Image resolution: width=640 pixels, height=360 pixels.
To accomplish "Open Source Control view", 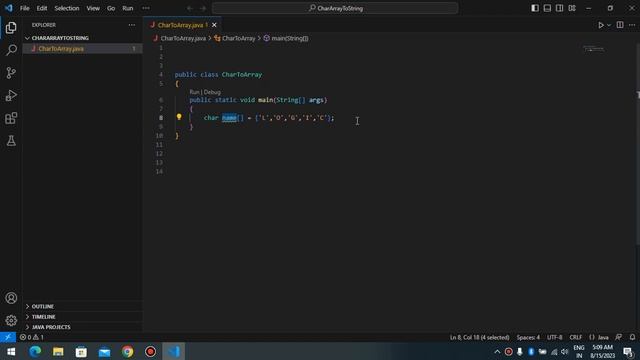I will tap(11, 73).
